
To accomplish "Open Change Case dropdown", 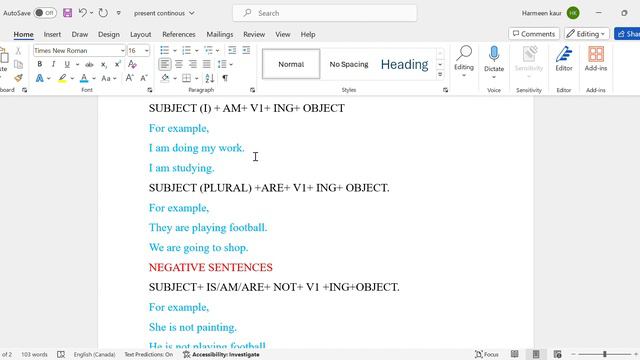I will click(x=109, y=78).
